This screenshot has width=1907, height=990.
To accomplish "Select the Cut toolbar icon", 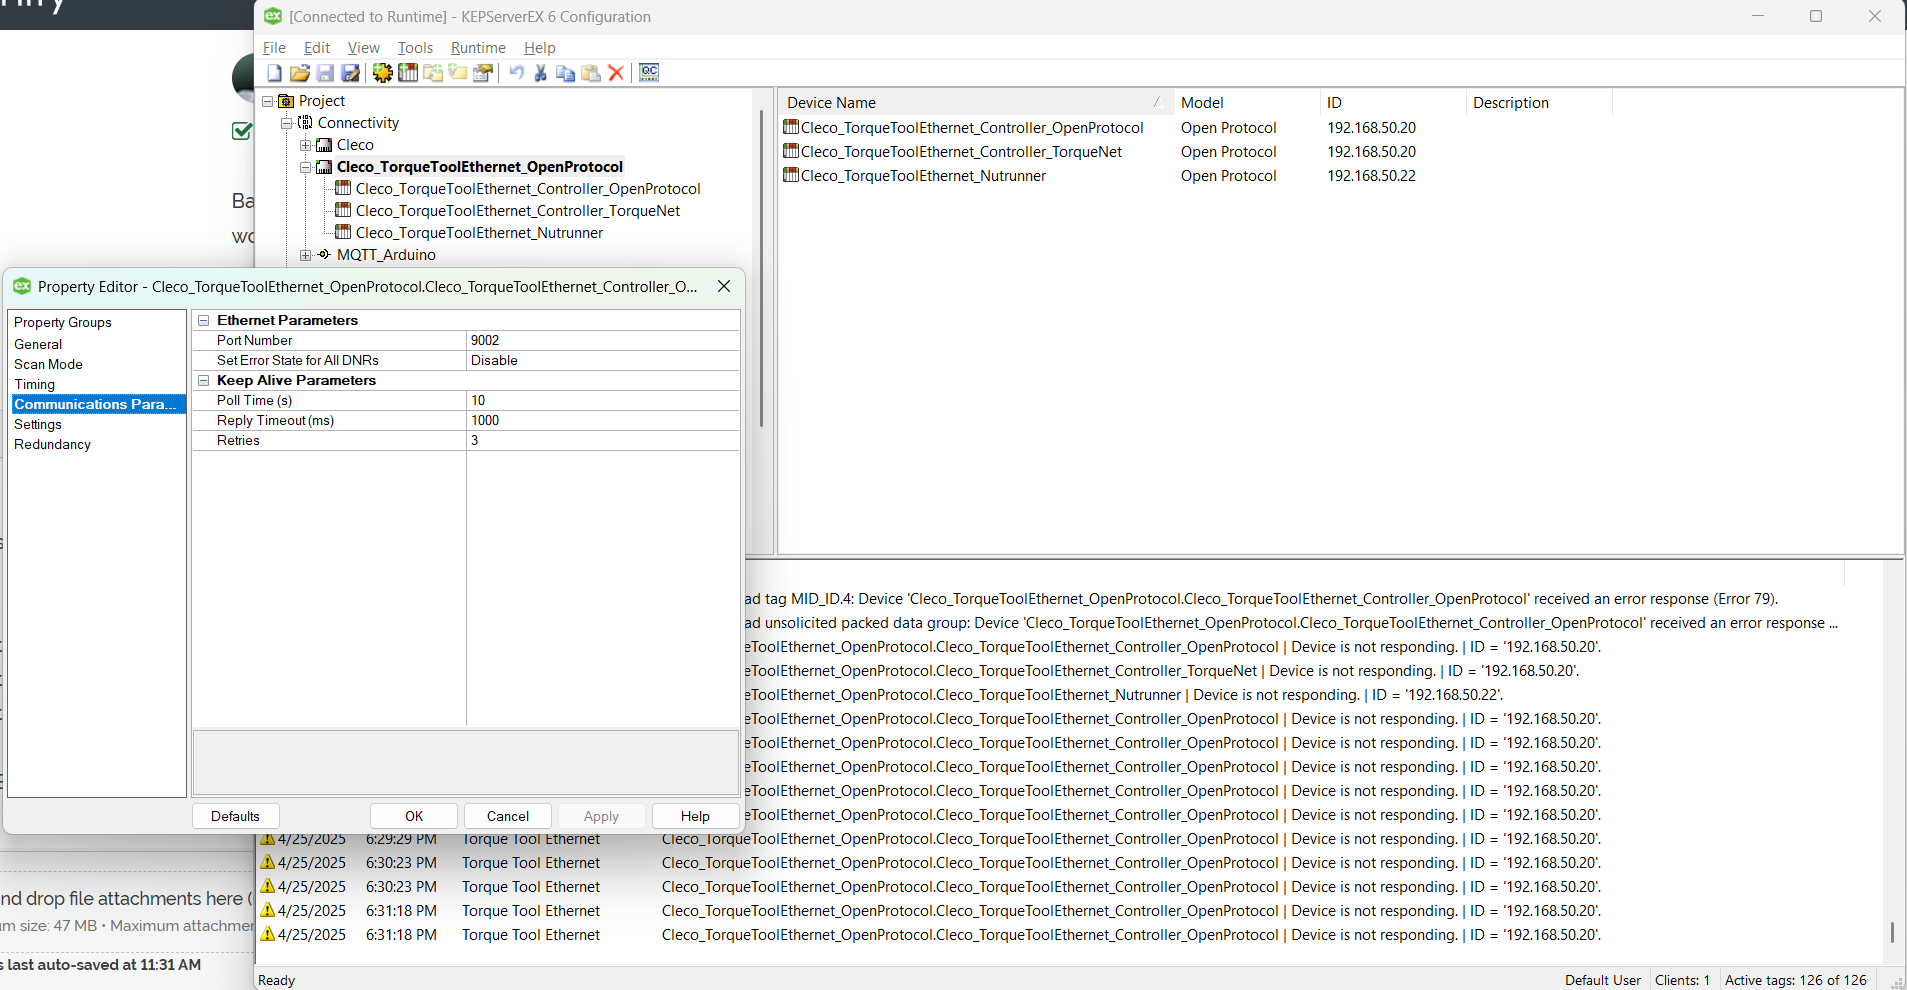I will (540, 73).
